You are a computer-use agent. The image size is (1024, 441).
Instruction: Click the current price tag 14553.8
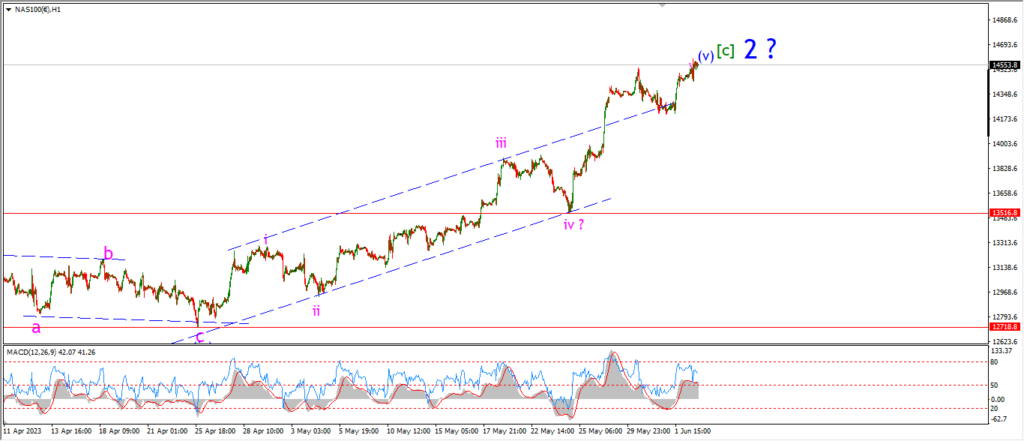1004,66
